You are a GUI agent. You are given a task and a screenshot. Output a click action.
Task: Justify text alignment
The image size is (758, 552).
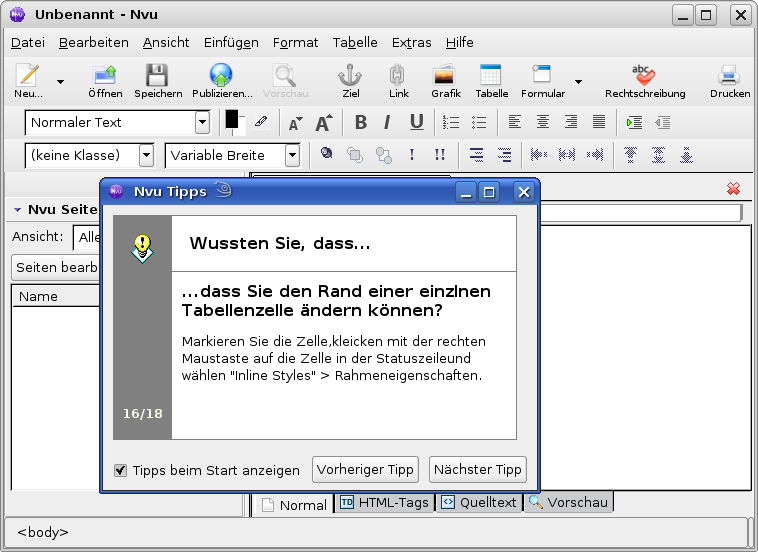(599, 122)
